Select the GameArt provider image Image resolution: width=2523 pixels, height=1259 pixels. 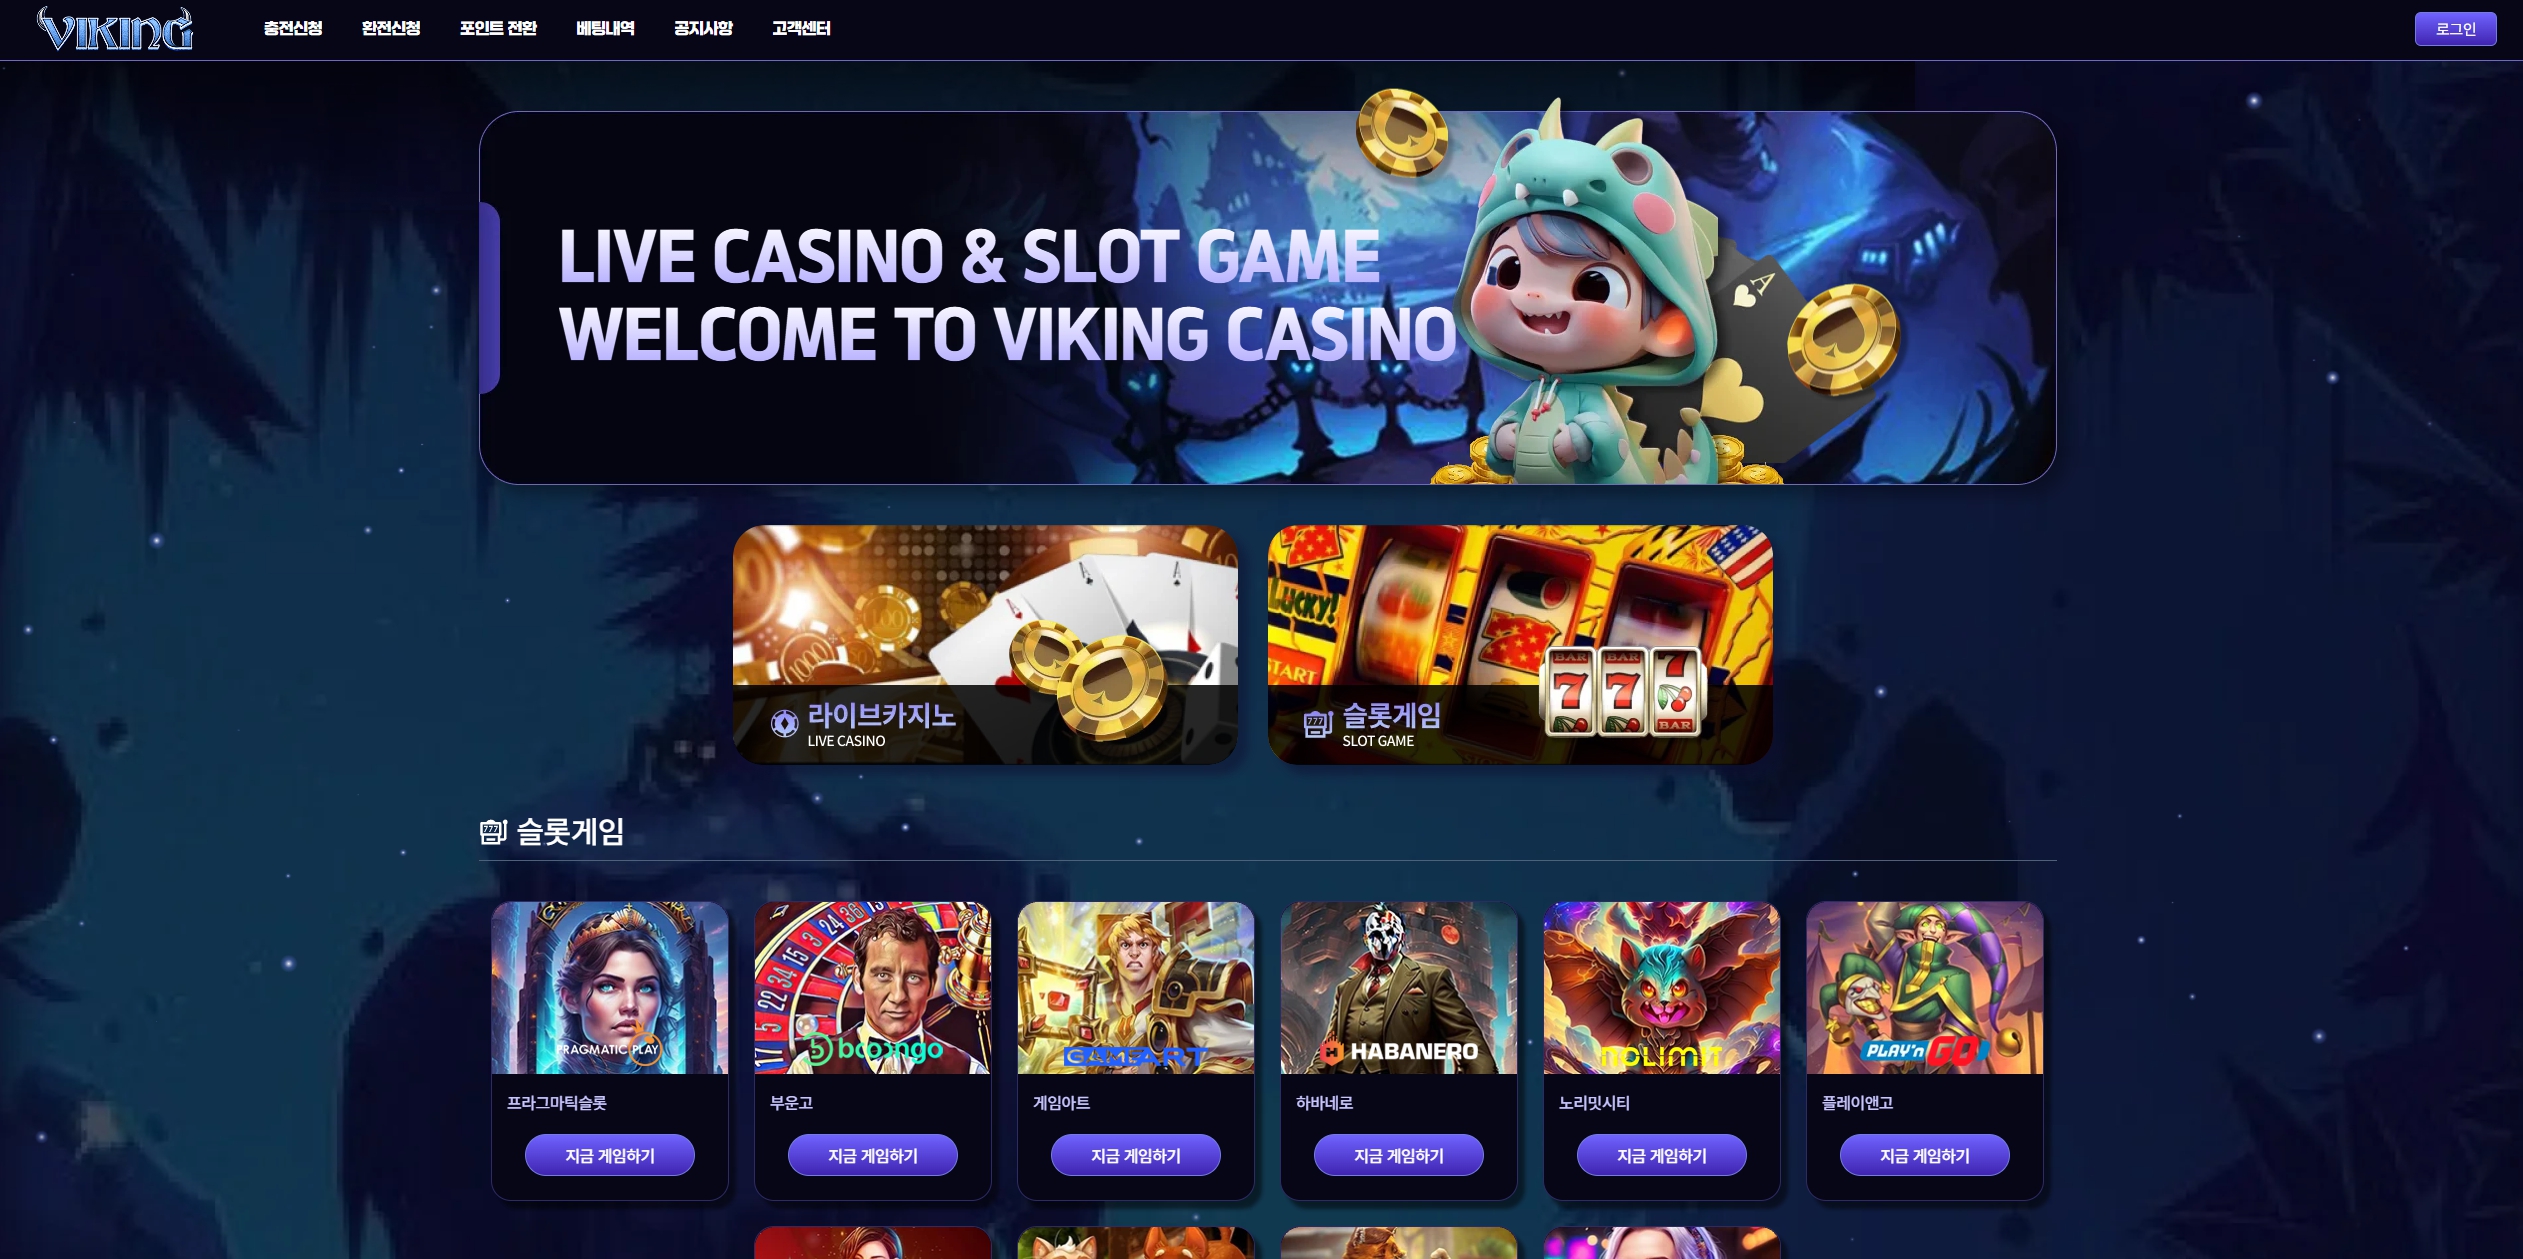tap(1136, 987)
